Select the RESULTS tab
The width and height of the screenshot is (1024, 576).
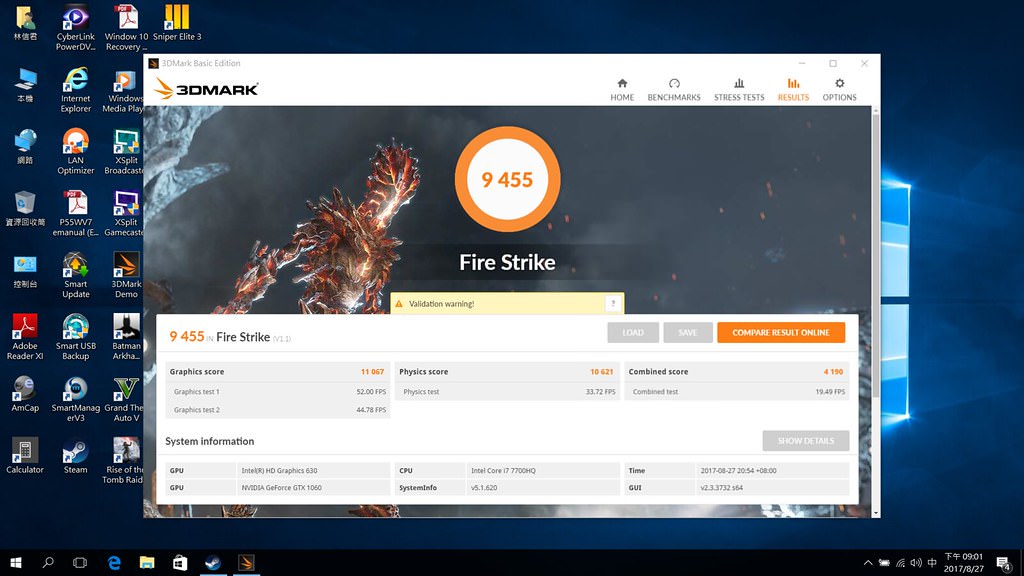click(x=793, y=89)
